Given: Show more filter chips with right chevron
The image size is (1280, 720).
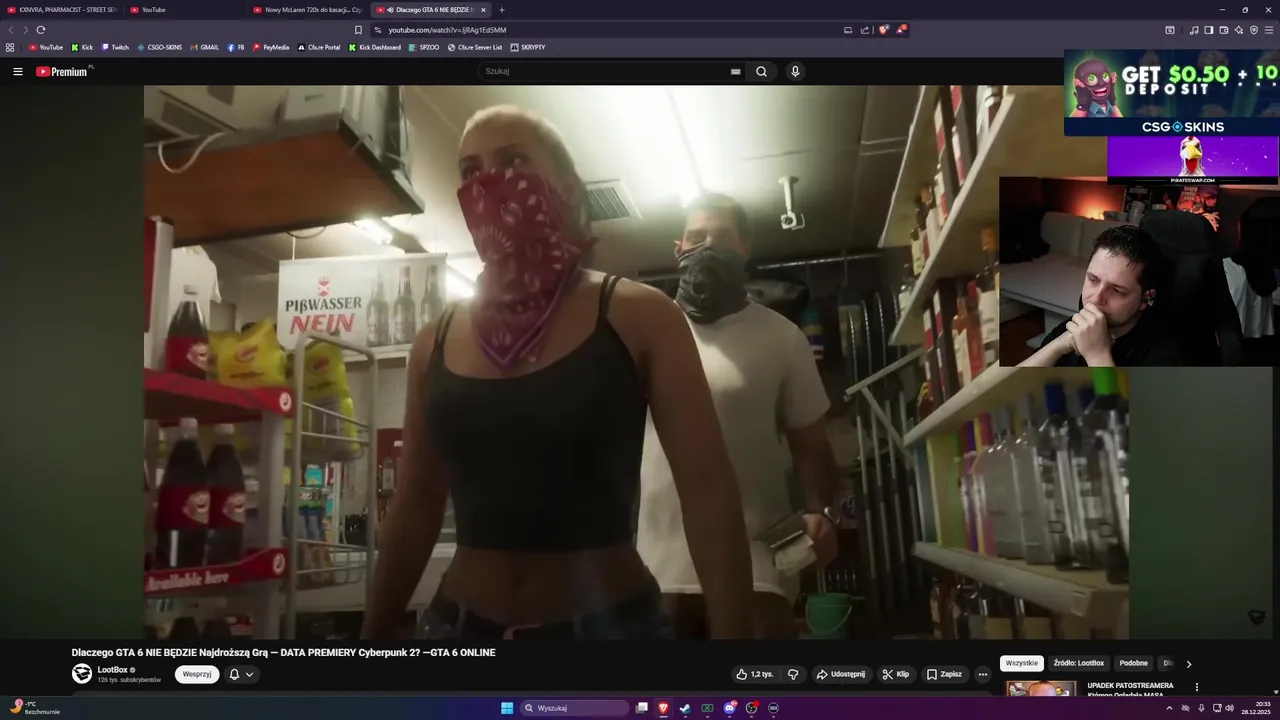Looking at the screenshot, I should coord(1188,664).
